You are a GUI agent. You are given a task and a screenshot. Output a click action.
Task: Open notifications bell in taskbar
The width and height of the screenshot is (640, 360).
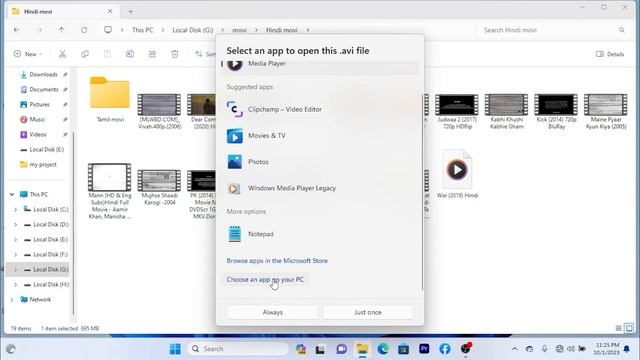[x=627, y=349]
